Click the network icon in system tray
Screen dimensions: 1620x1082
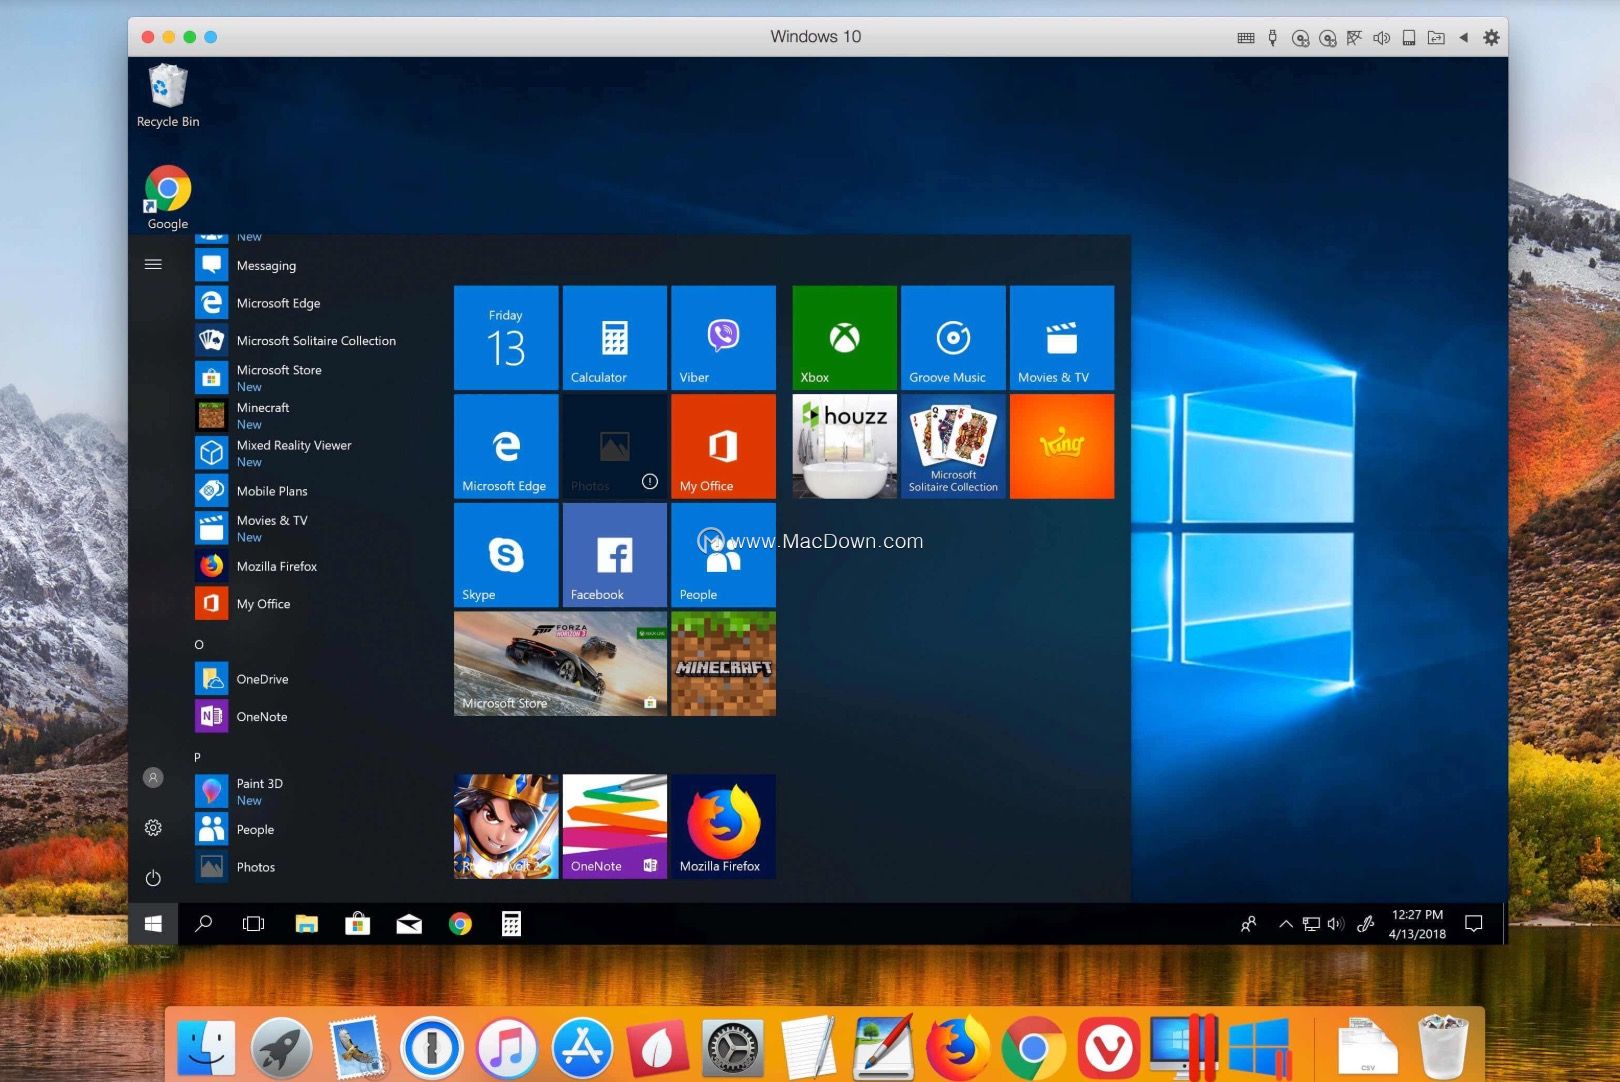[1311, 924]
